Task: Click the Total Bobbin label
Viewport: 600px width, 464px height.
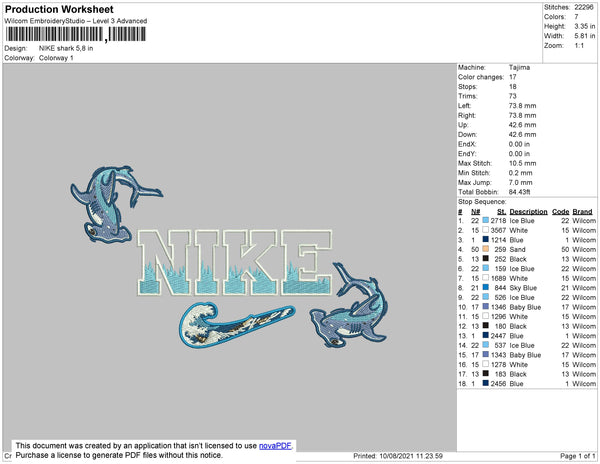Action: pyautogui.click(x=478, y=192)
